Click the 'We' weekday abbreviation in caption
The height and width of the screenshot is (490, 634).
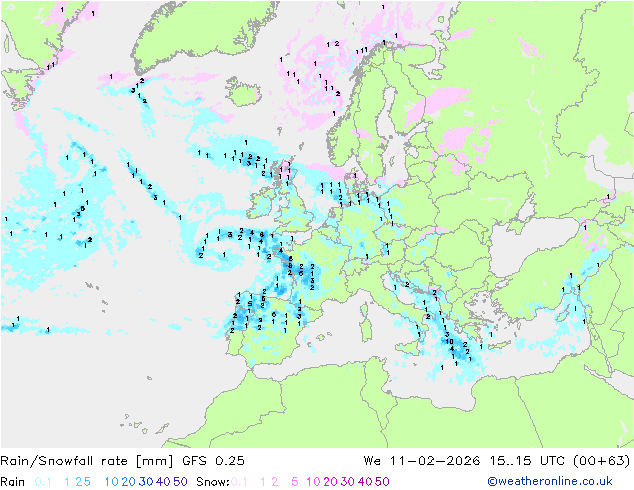tap(372, 461)
